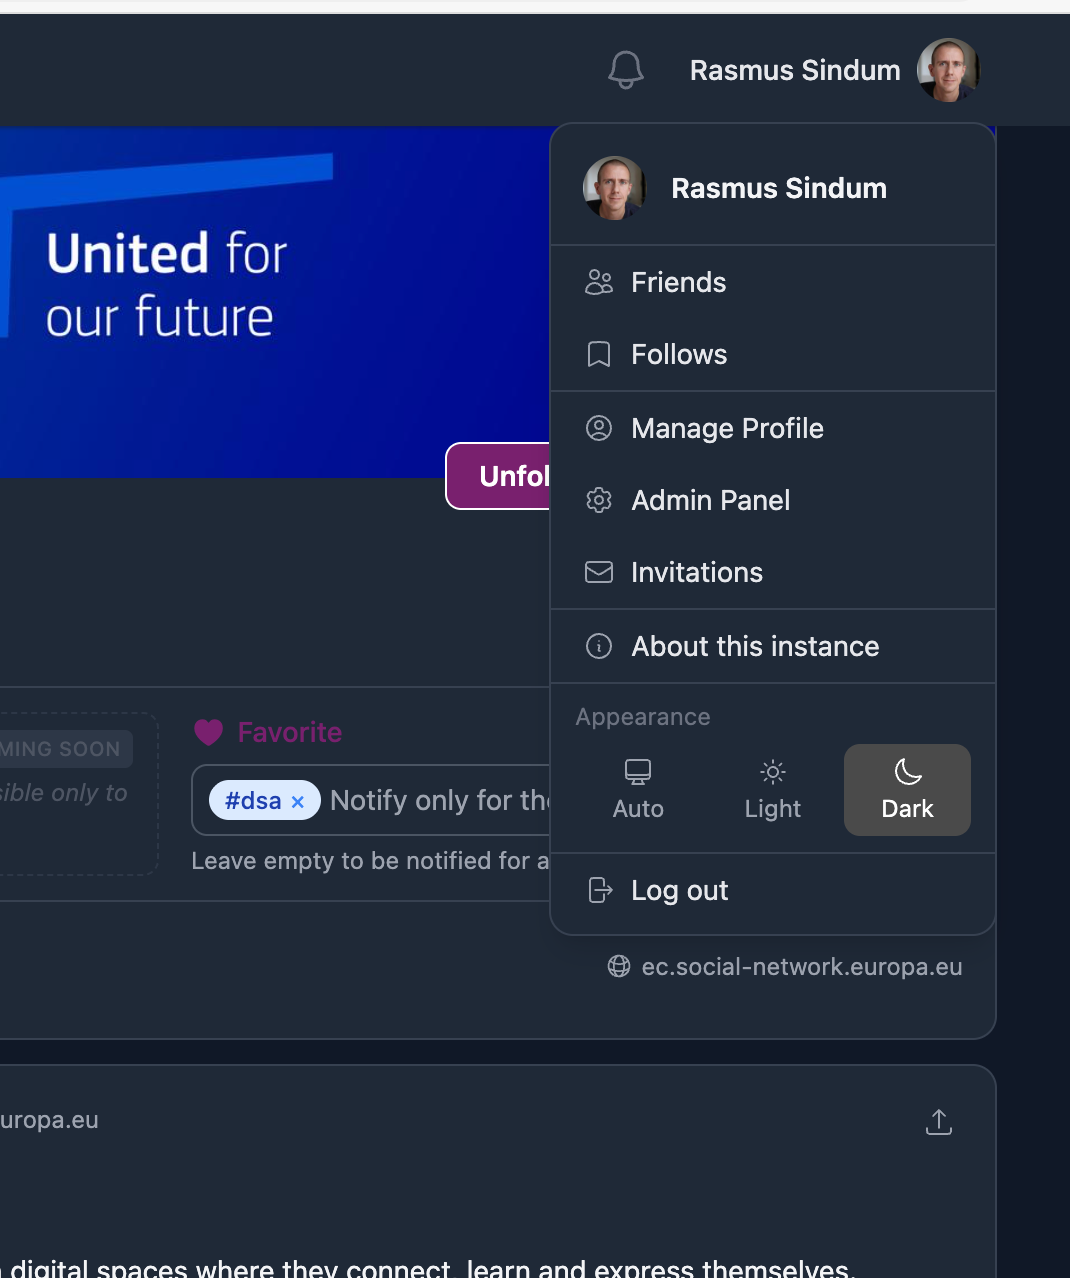
Task: Click the Friends people icon
Action: click(x=599, y=283)
